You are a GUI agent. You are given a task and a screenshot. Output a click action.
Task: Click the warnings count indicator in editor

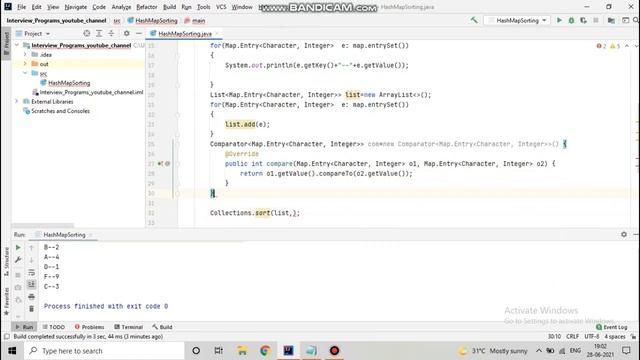(x=615, y=46)
